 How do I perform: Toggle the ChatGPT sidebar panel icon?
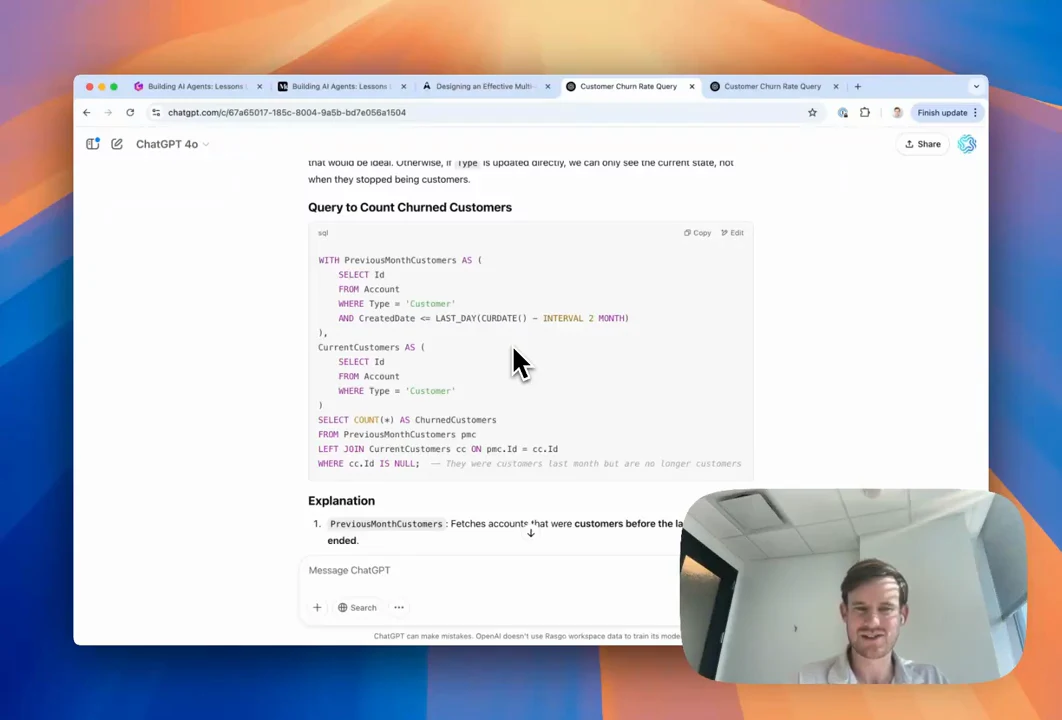click(93, 144)
